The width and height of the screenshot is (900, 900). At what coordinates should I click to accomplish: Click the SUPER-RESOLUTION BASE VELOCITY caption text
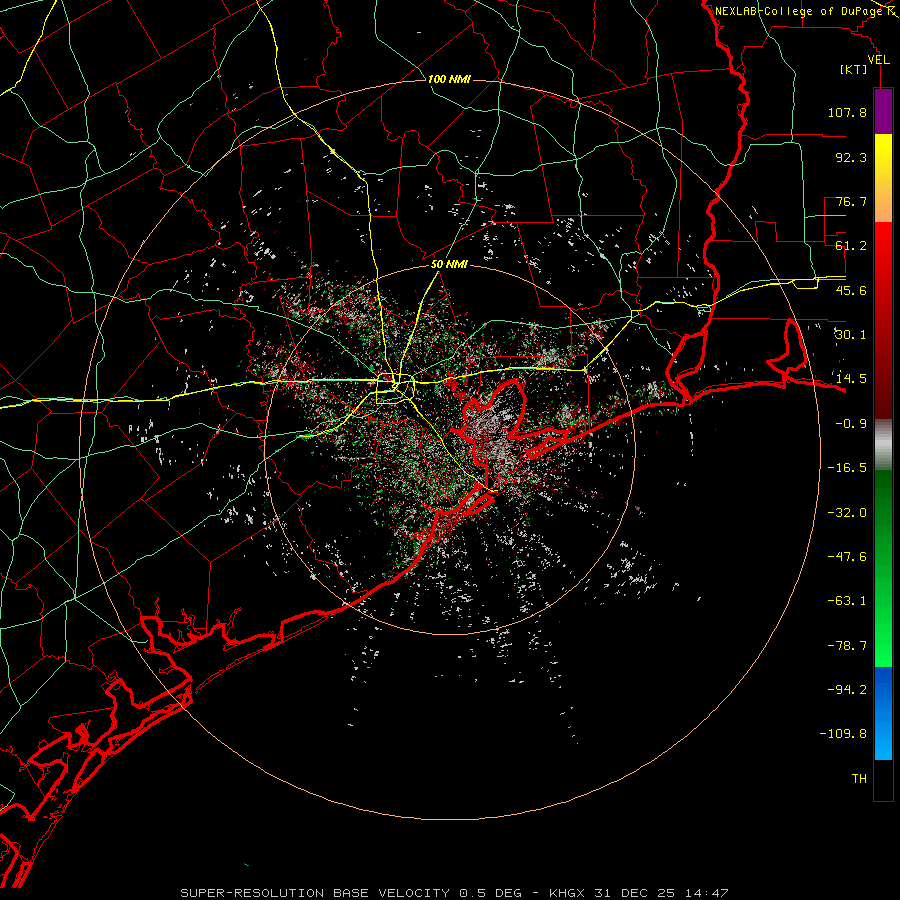[x=315, y=893]
